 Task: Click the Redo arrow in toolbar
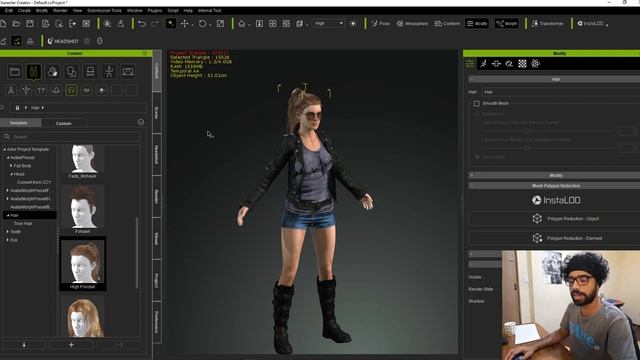point(155,24)
